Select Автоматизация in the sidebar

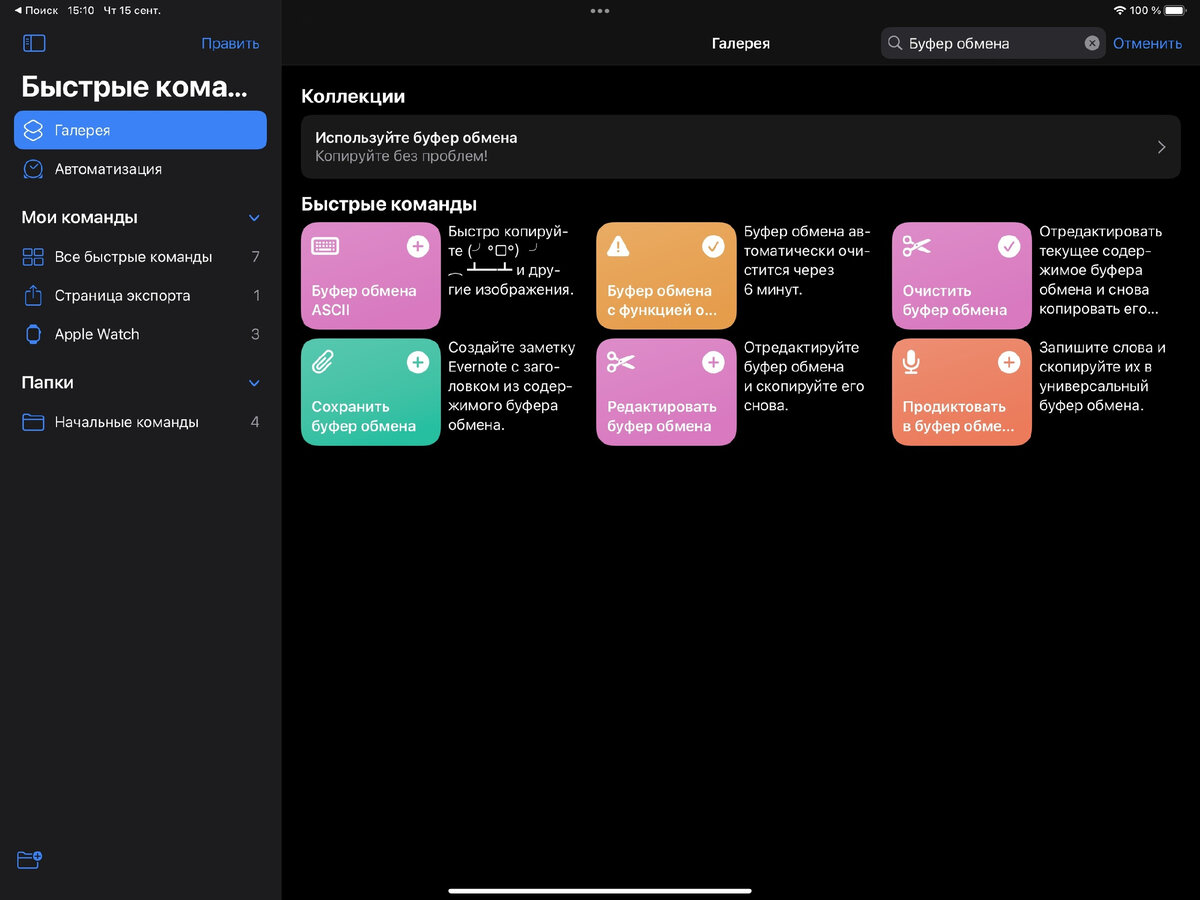tap(140, 169)
